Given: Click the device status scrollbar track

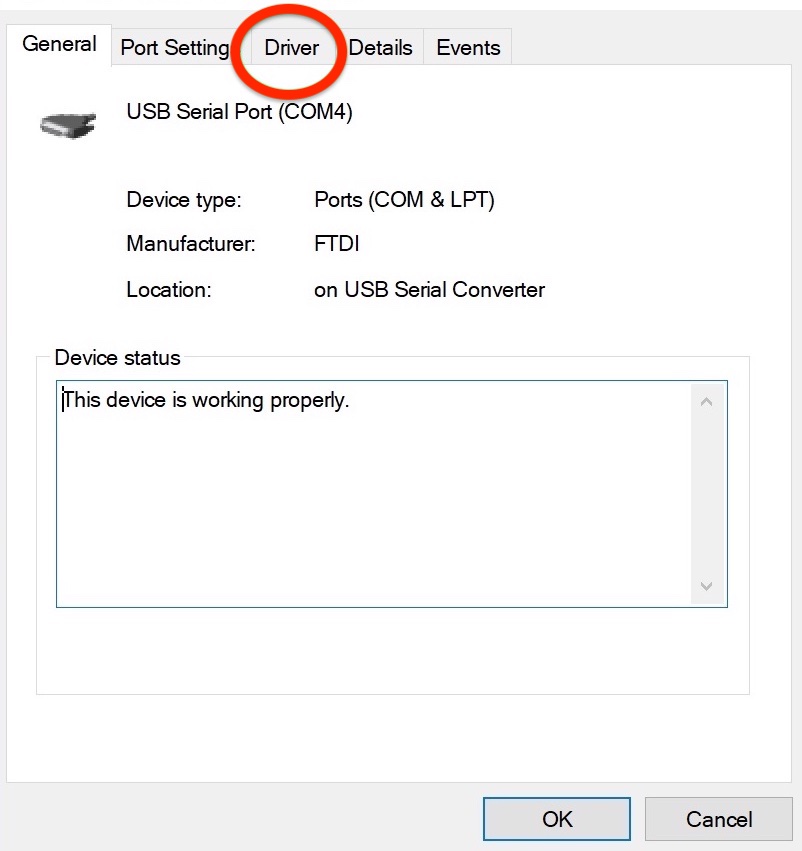Looking at the screenshot, I should click(x=706, y=494).
